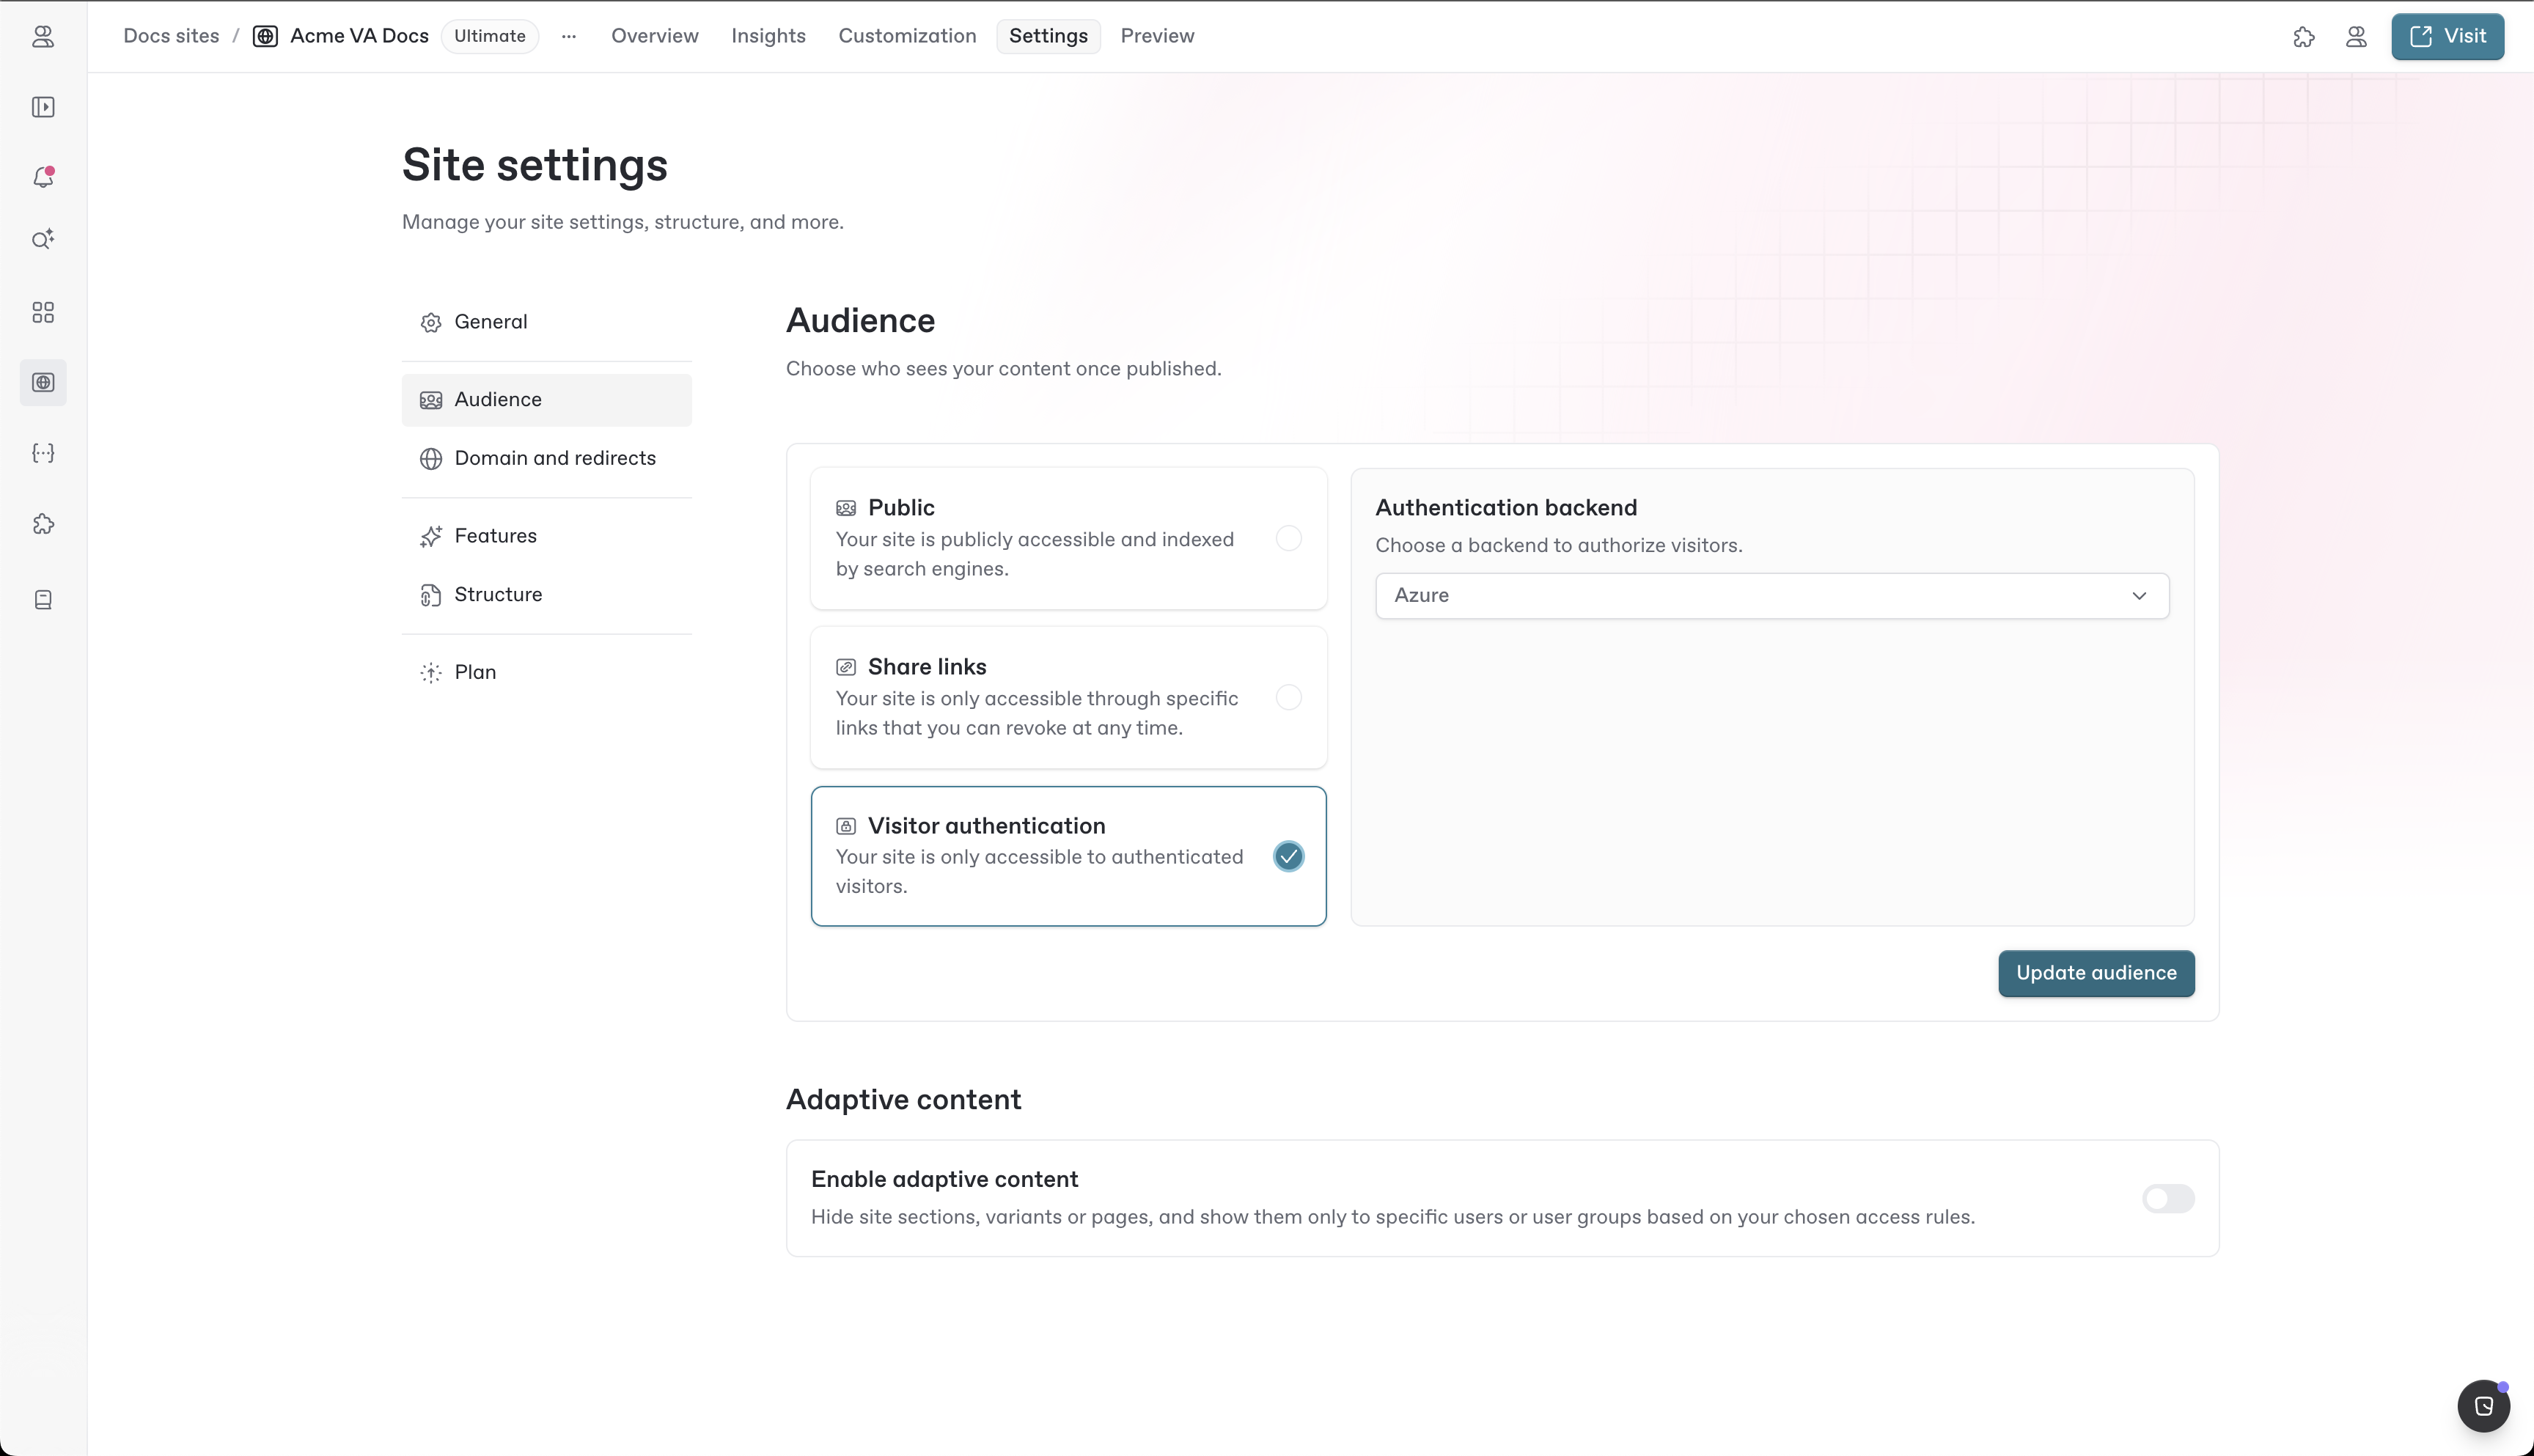Click the Update audience button
2534x1456 pixels.
(x=2095, y=973)
